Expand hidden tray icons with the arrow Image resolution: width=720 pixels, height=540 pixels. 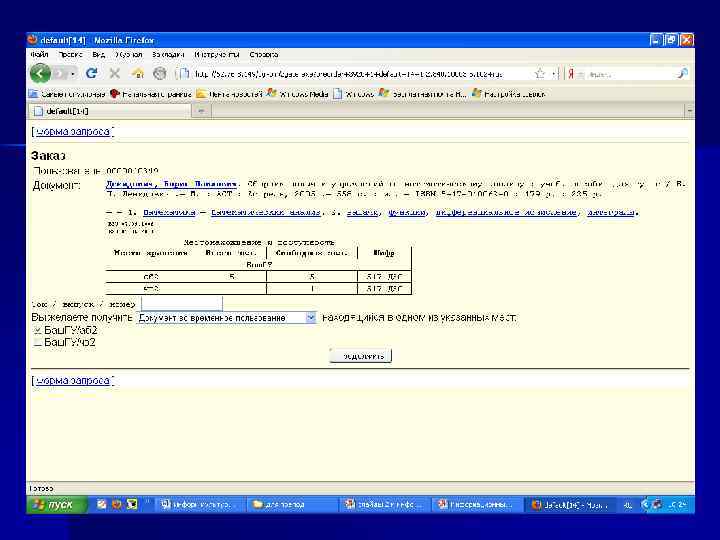coord(644,505)
